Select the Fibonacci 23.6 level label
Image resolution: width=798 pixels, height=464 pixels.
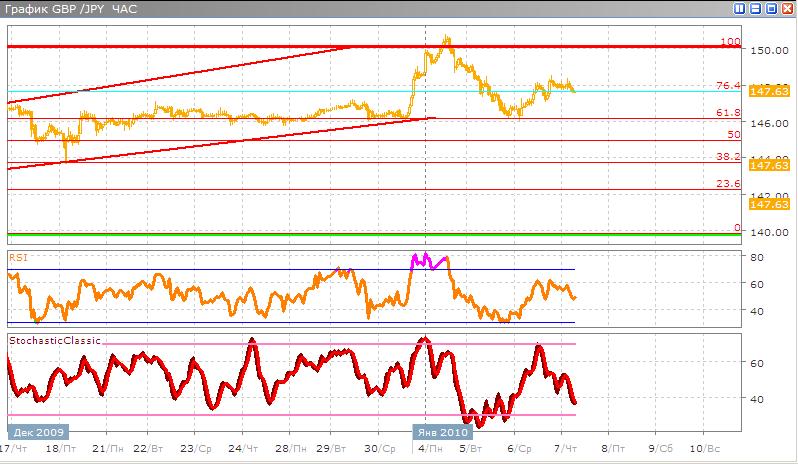(729, 184)
